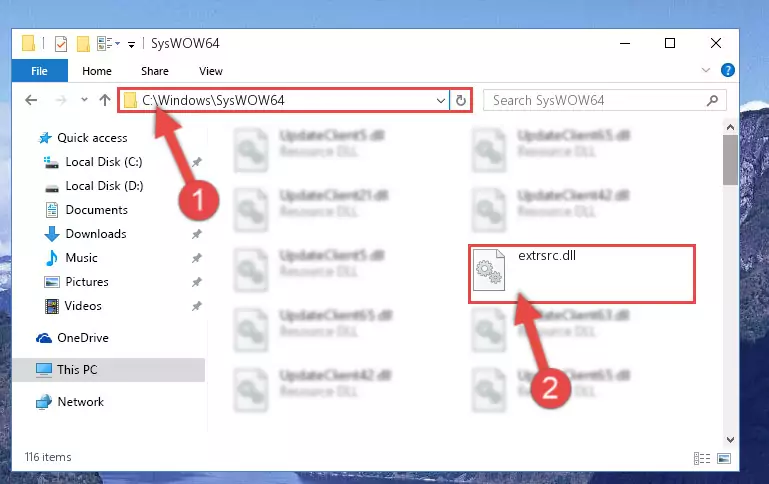Refresh the SysWOW64 folder view
The image size is (769, 484).
461,101
